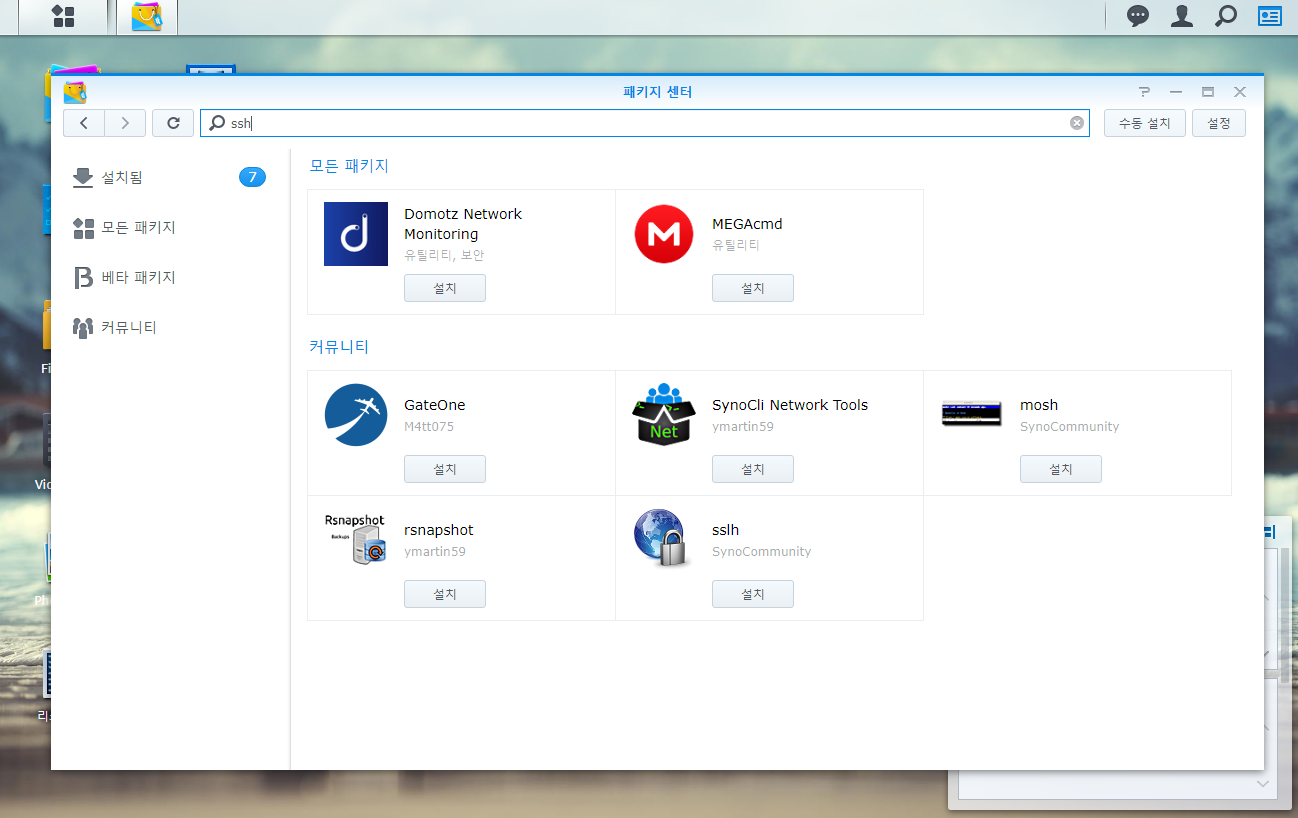Viewport: 1298px width, 818px height.
Task: Click the sslh package name
Action: 726,530
